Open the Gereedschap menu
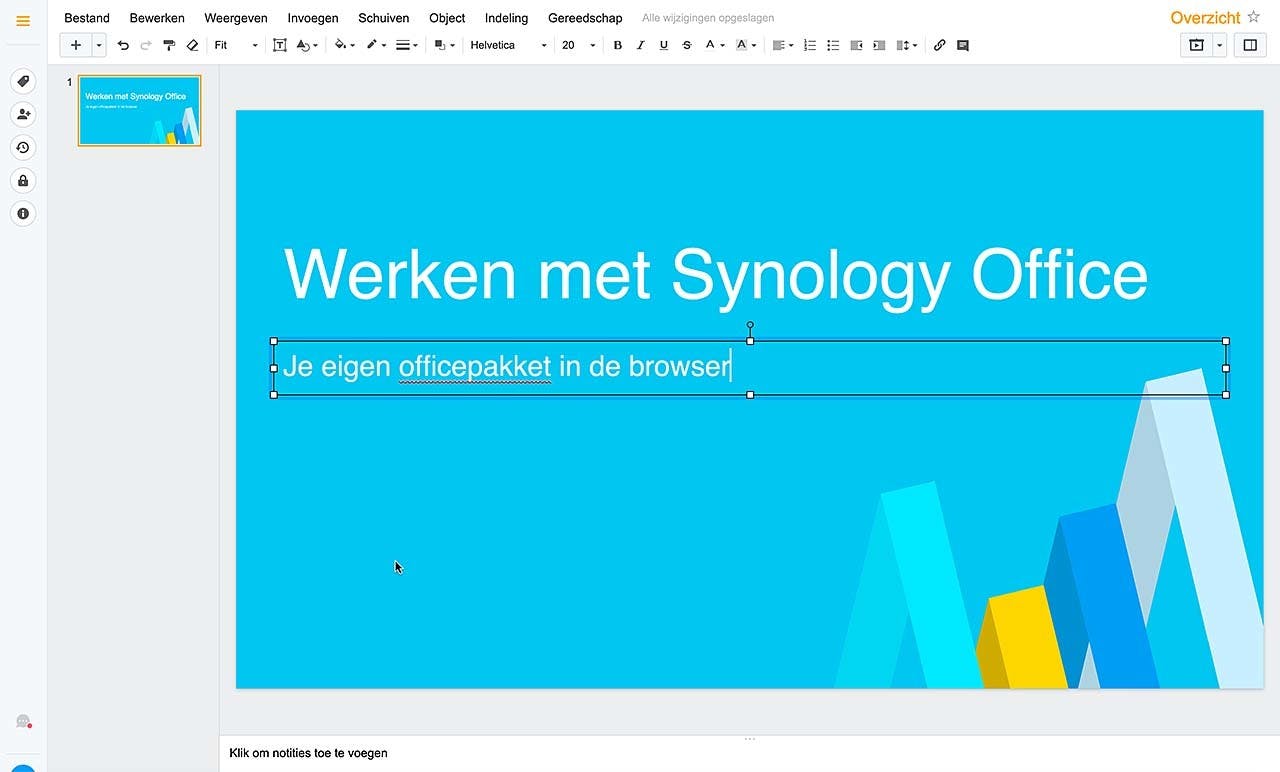This screenshot has width=1280, height=772. pyautogui.click(x=585, y=18)
